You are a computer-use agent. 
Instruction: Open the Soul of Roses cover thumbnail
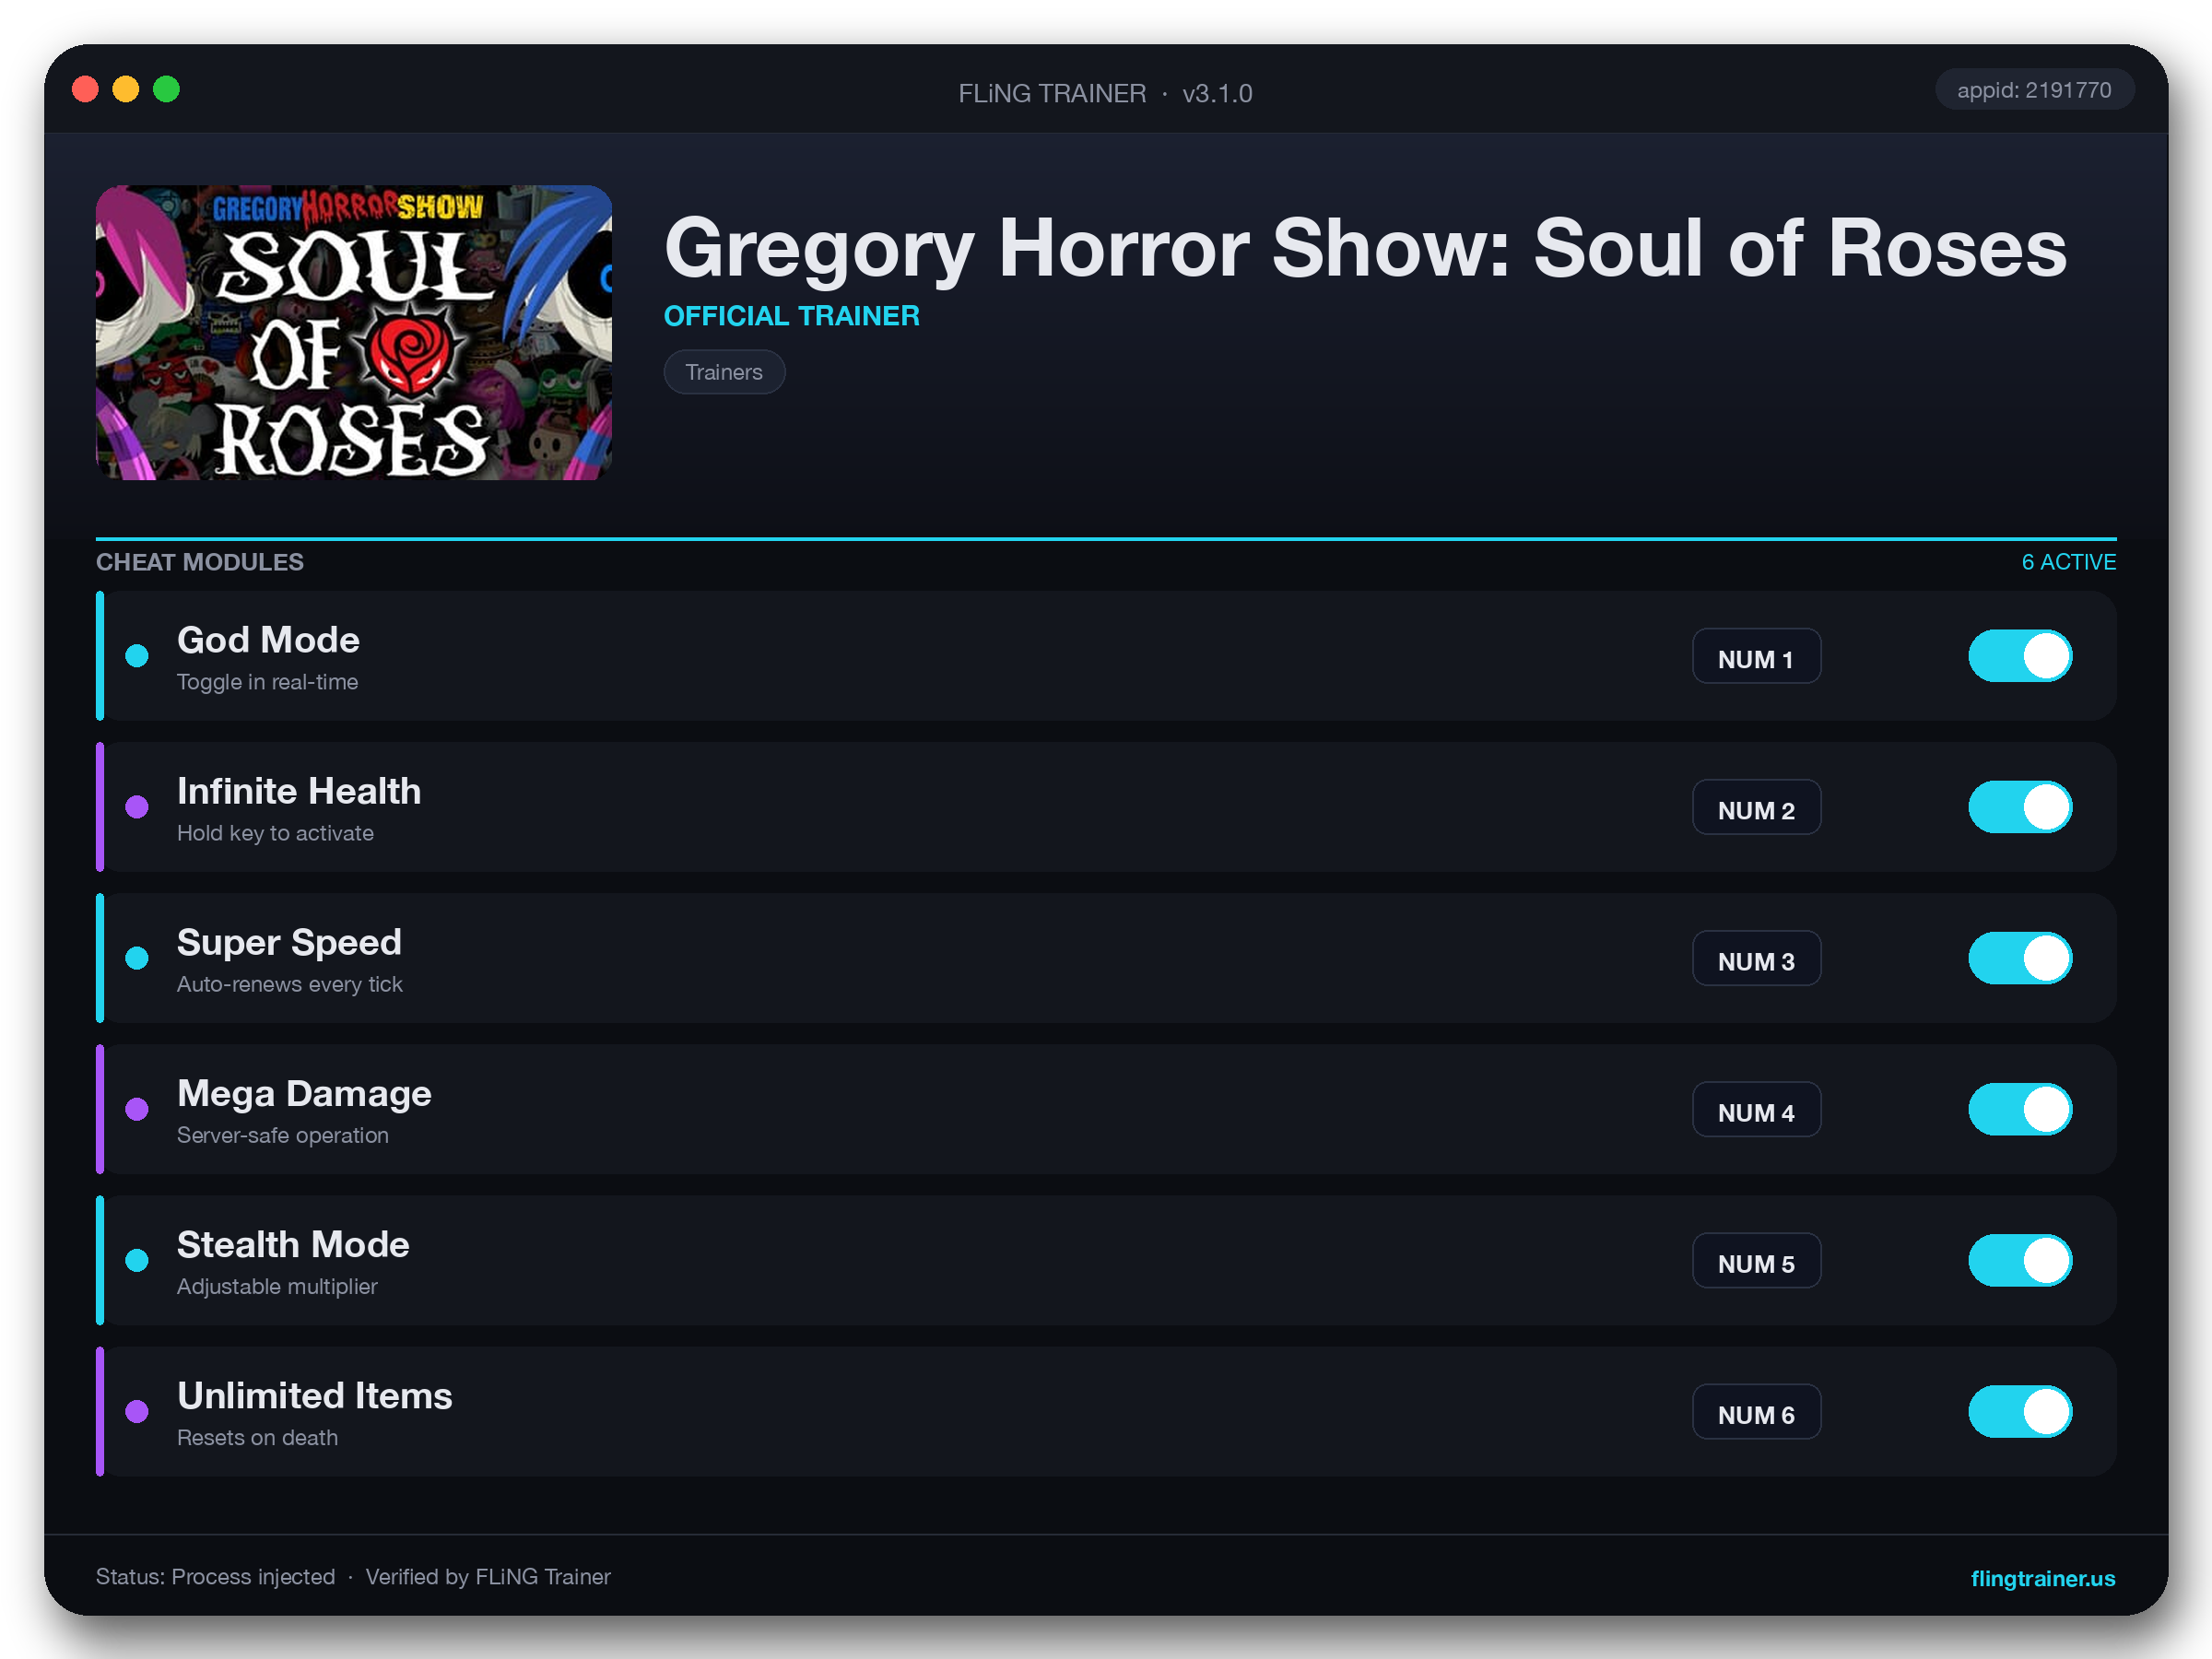[354, 332]
